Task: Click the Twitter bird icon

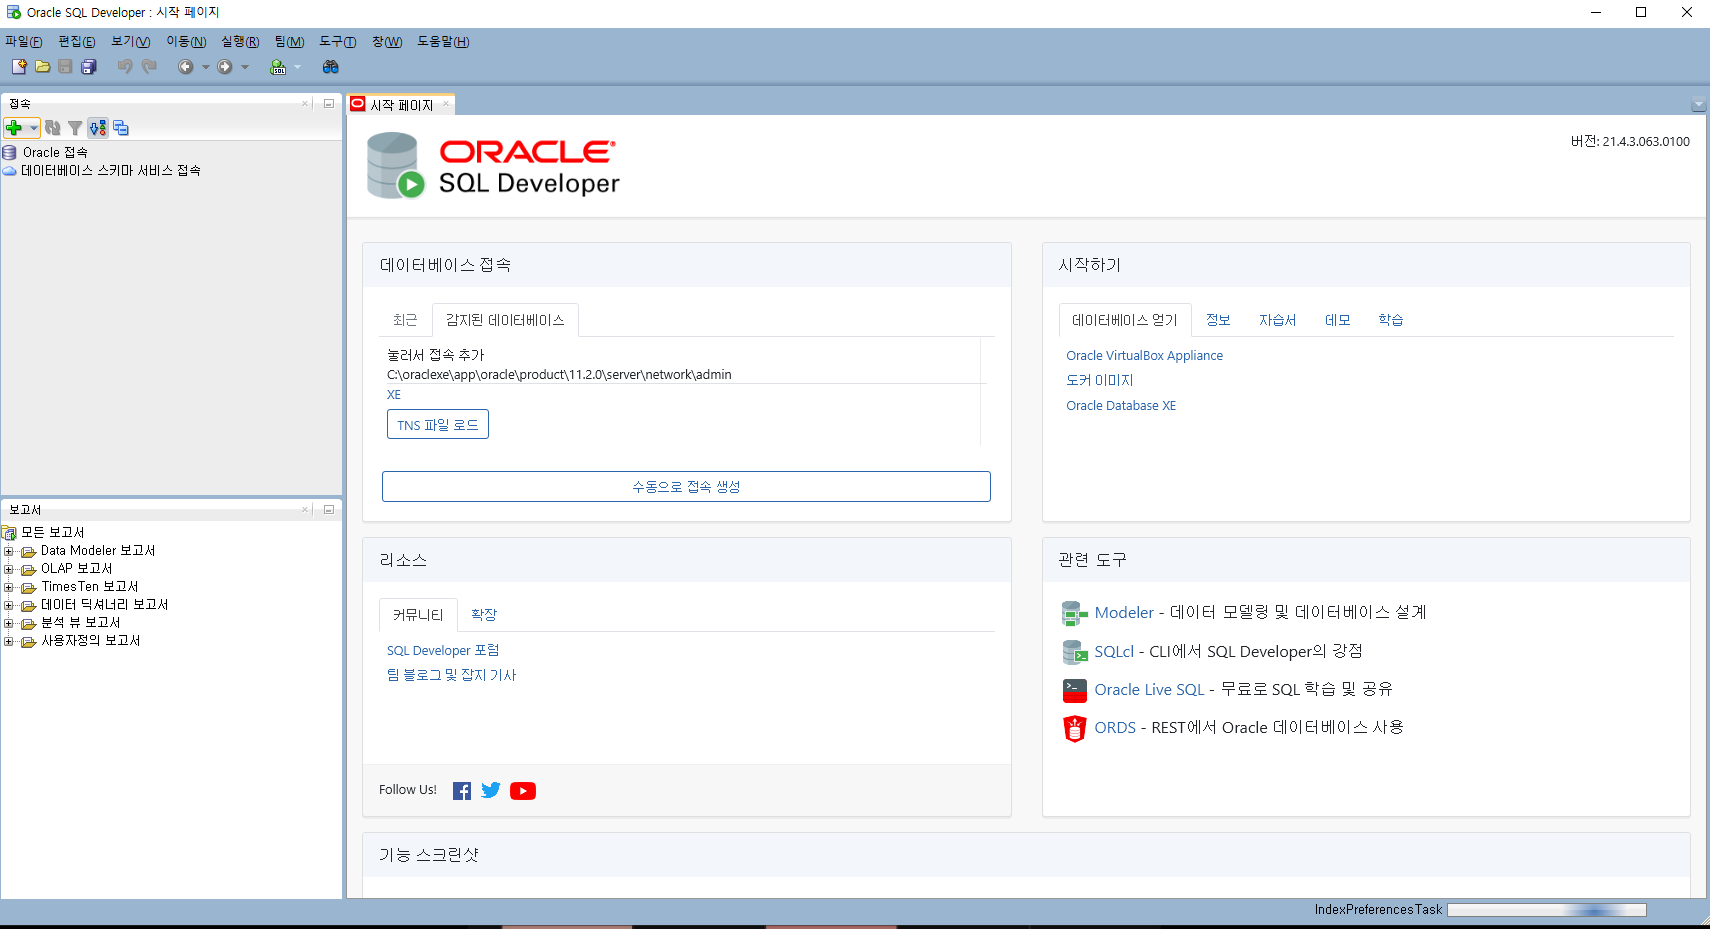Action: [x=491, y=790]
